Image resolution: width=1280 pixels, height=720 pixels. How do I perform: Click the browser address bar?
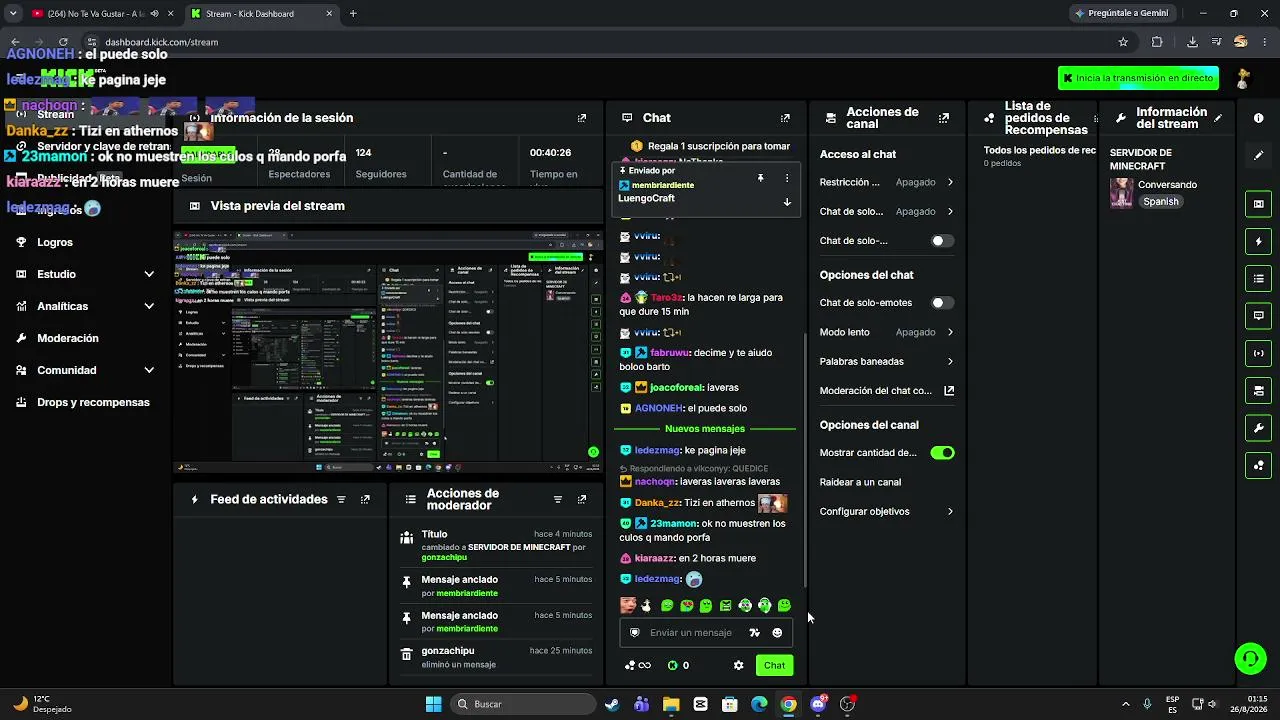pyautogui.click(x=600, y=42)
